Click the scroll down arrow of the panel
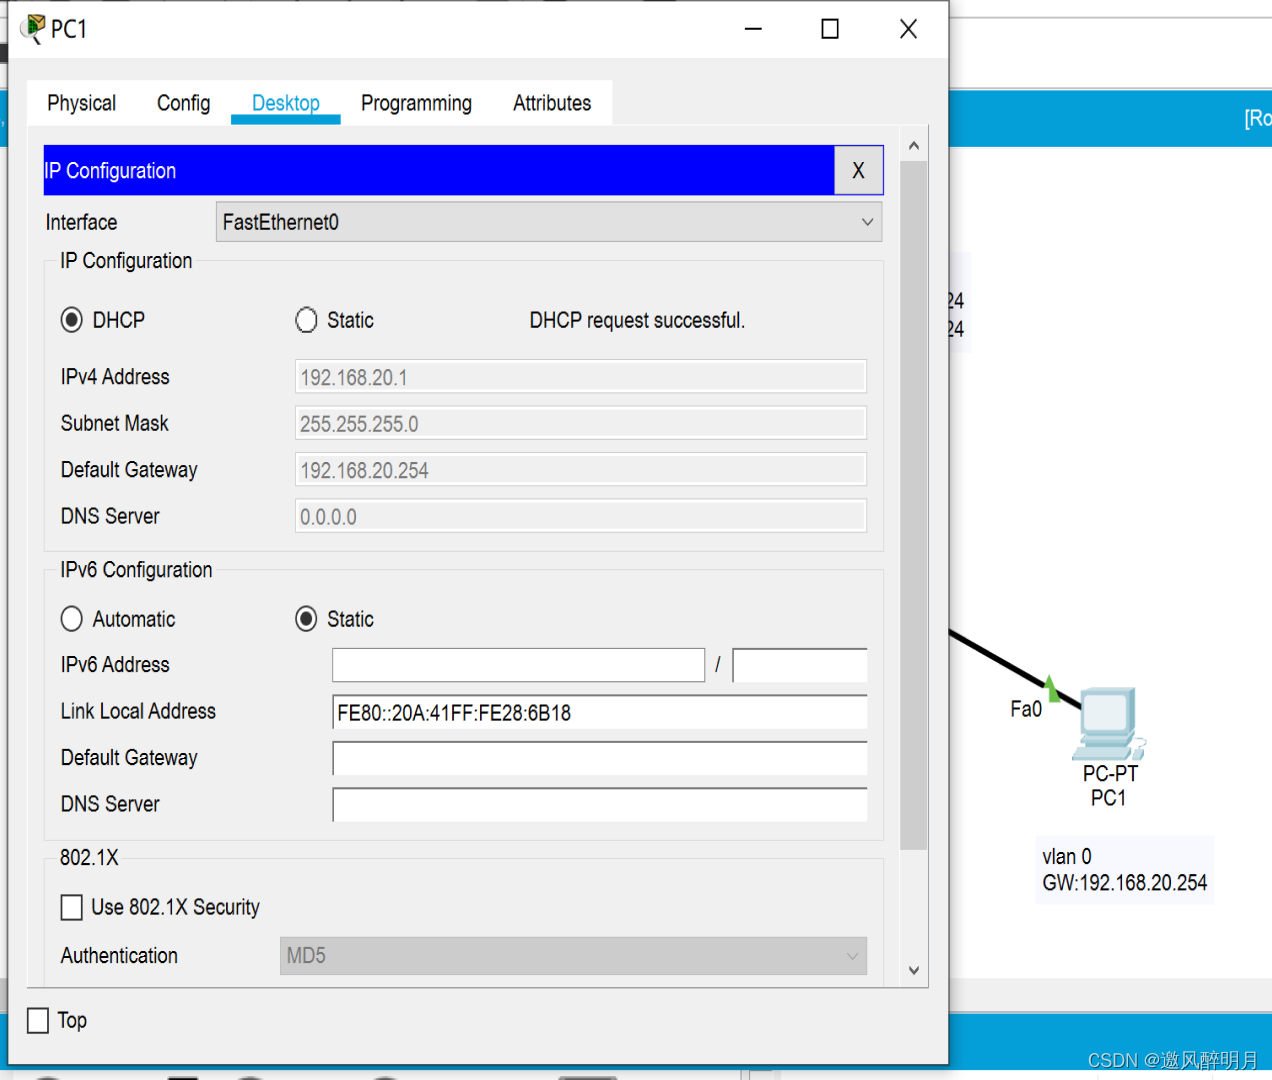1272x1080 pixels. click(913, 970)
